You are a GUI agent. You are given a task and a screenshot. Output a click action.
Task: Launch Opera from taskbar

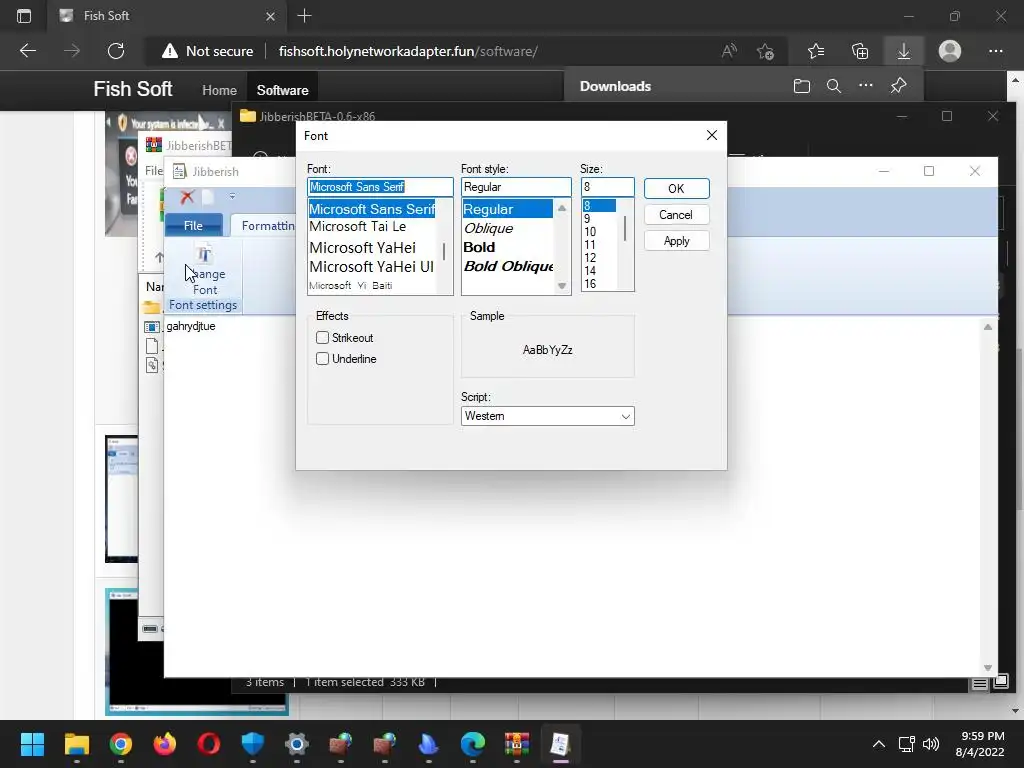point(208,744)
